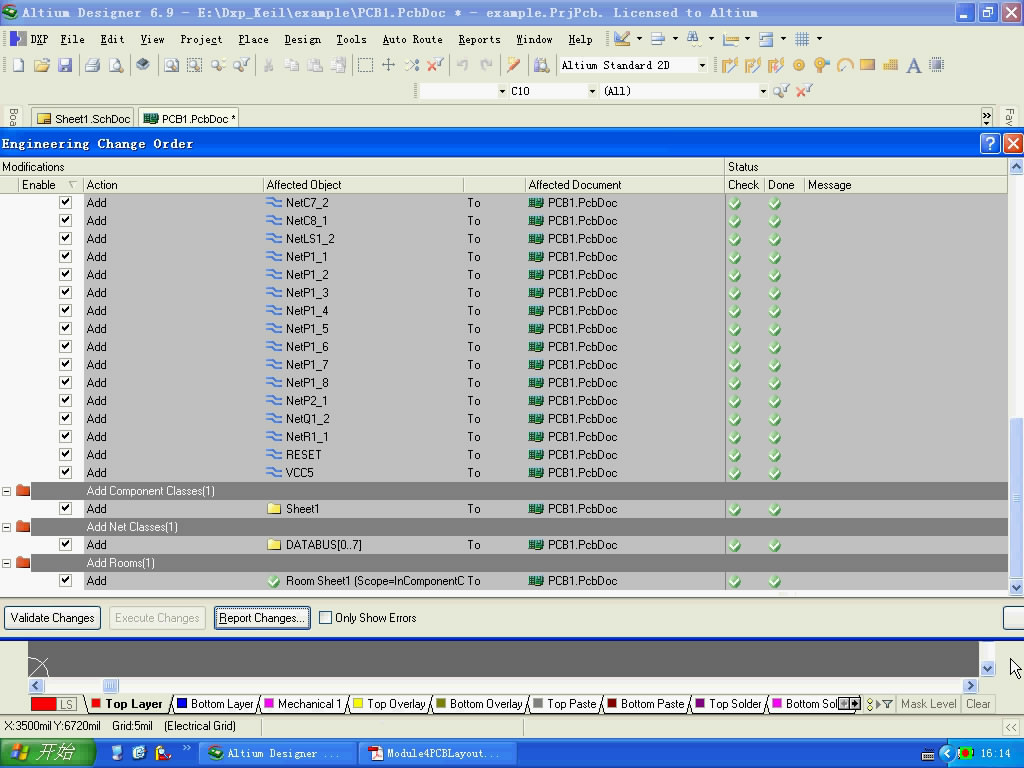Open the (All) filter dropdown
This screenshot has width=1024, height=768.
click(763, 91)
